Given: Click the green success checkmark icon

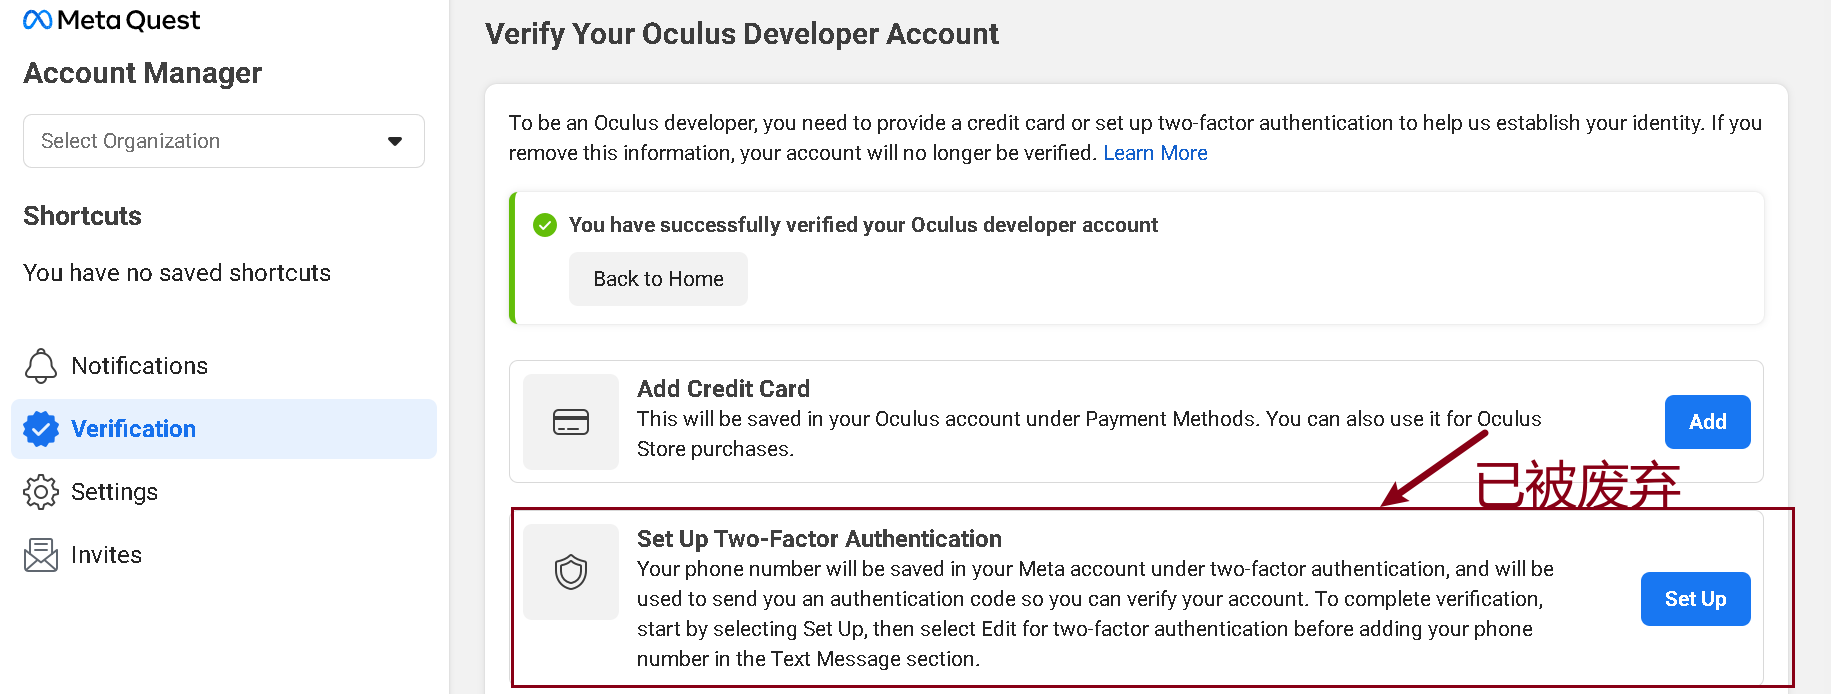Looking at the screenshot, I should click(x=545, y=225).
